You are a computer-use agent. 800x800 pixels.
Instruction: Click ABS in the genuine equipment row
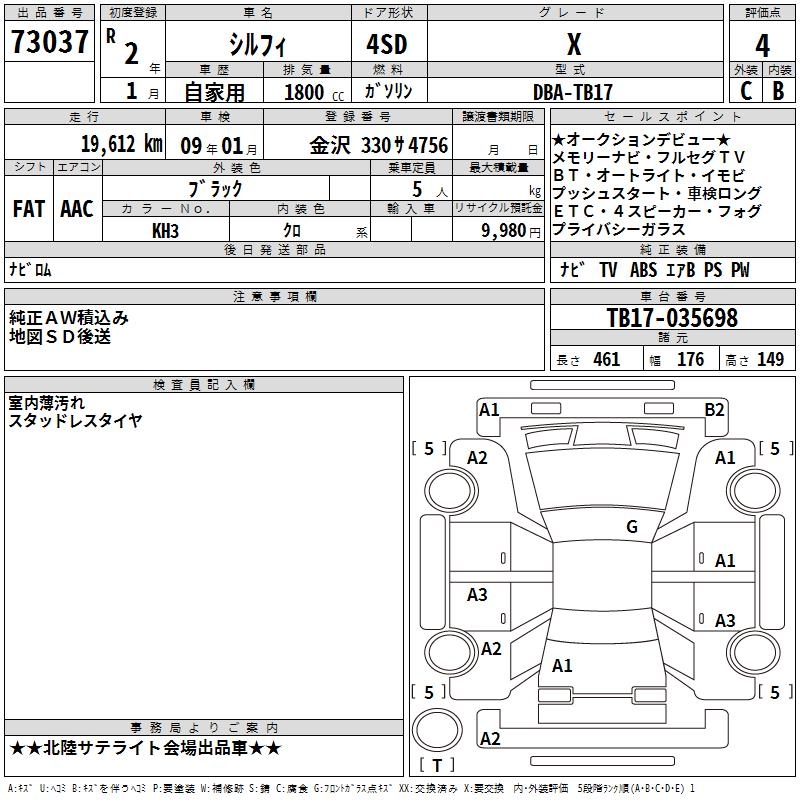tap(643, 270)
